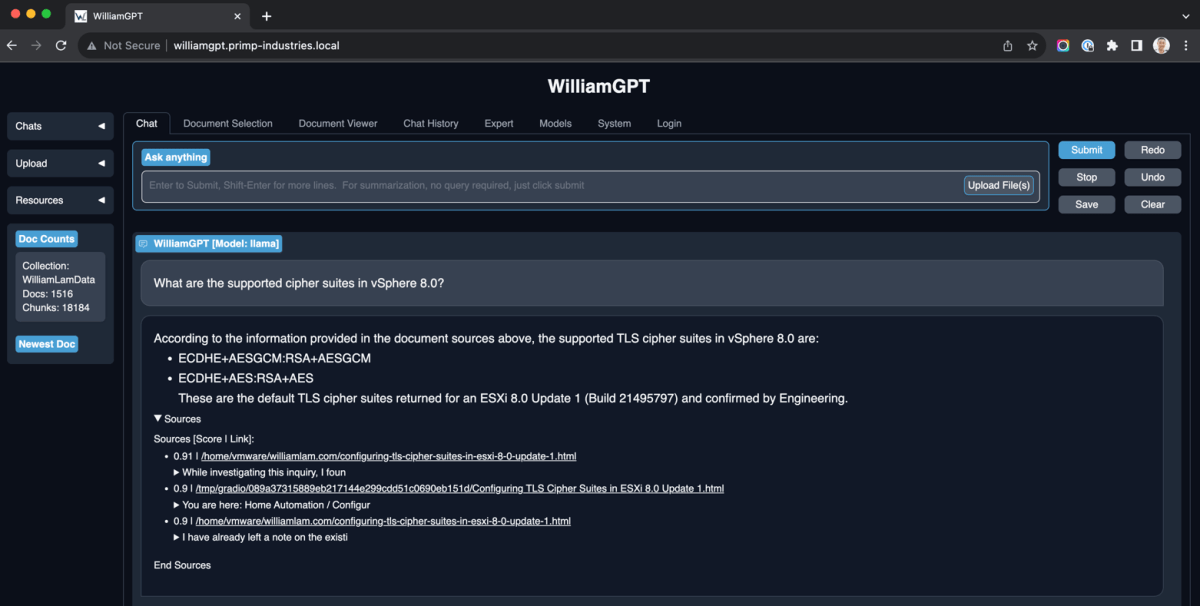Click the 'Docs: 1516' text
The height and width of the screenshot is (606, 1200).
pos(48,294)
